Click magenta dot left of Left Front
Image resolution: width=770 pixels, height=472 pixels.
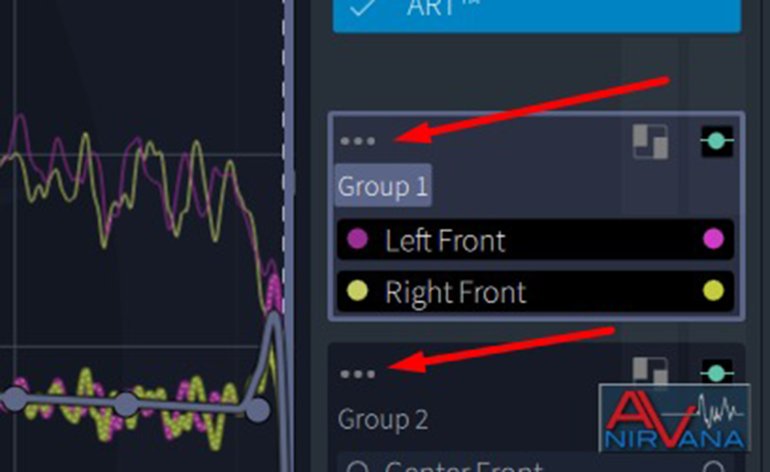(358, 239)
